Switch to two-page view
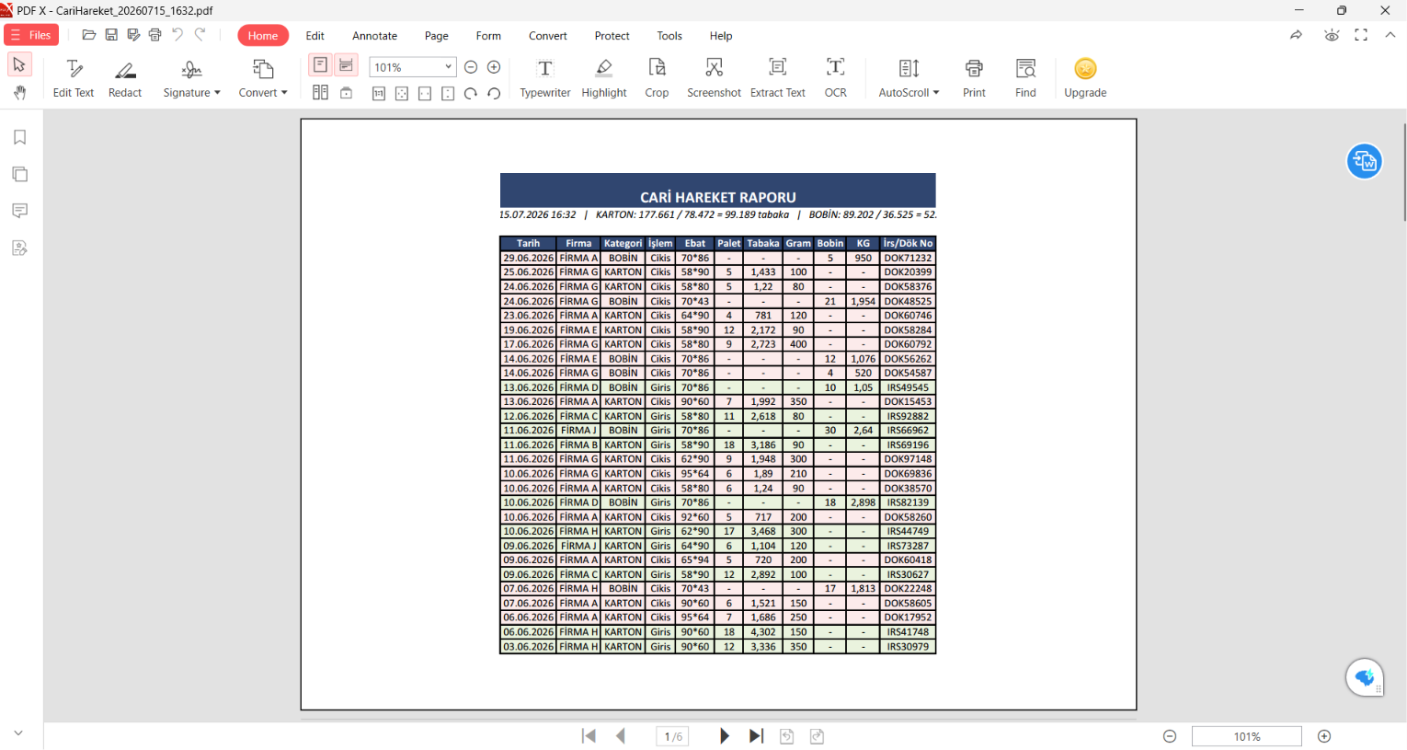The height and width of the screenshot is (750, 1407). [320, 93]
